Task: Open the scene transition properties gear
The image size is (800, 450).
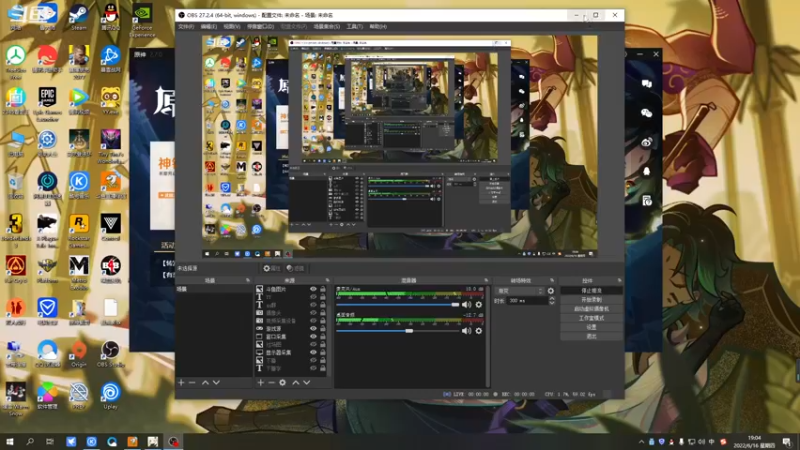Action: pyautogui.click(x=551, y=291)
